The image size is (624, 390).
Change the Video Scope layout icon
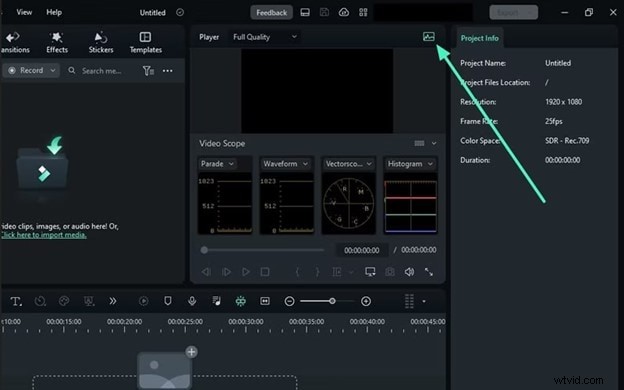(419, 143)
